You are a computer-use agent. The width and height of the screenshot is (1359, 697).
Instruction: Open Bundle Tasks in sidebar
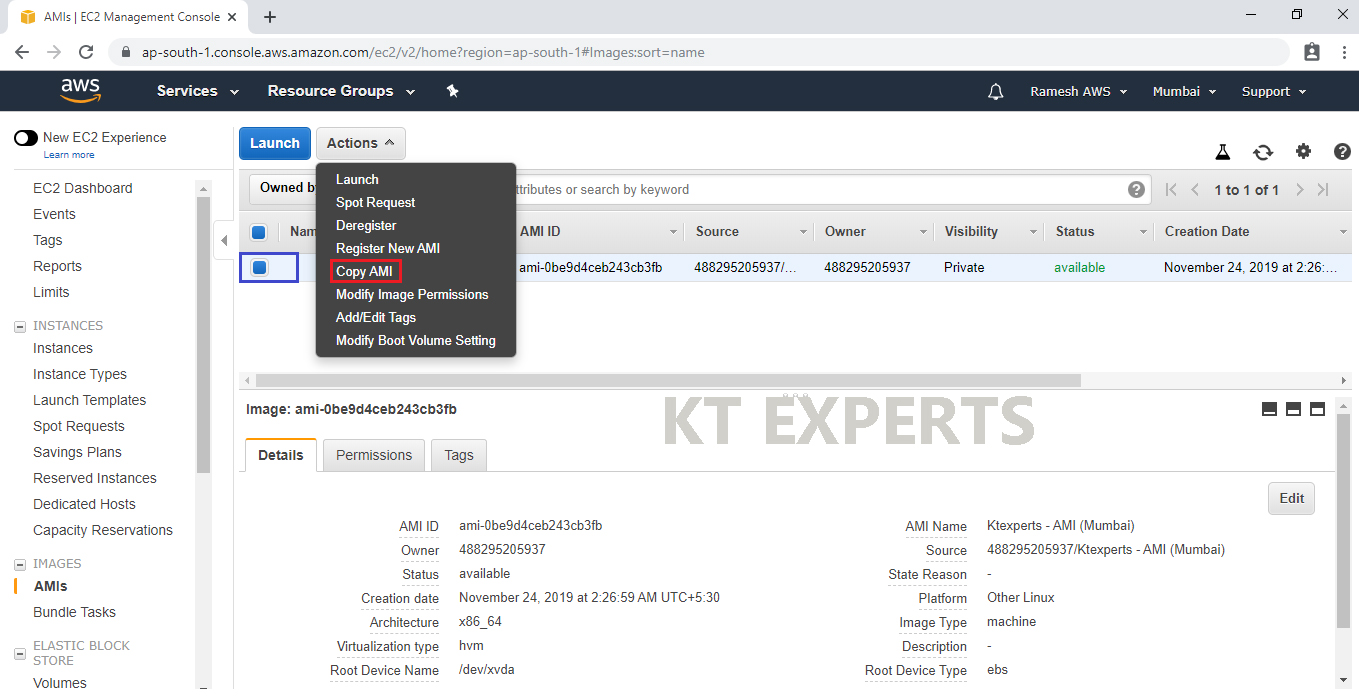pyautogui.click(x=75, y=612)
